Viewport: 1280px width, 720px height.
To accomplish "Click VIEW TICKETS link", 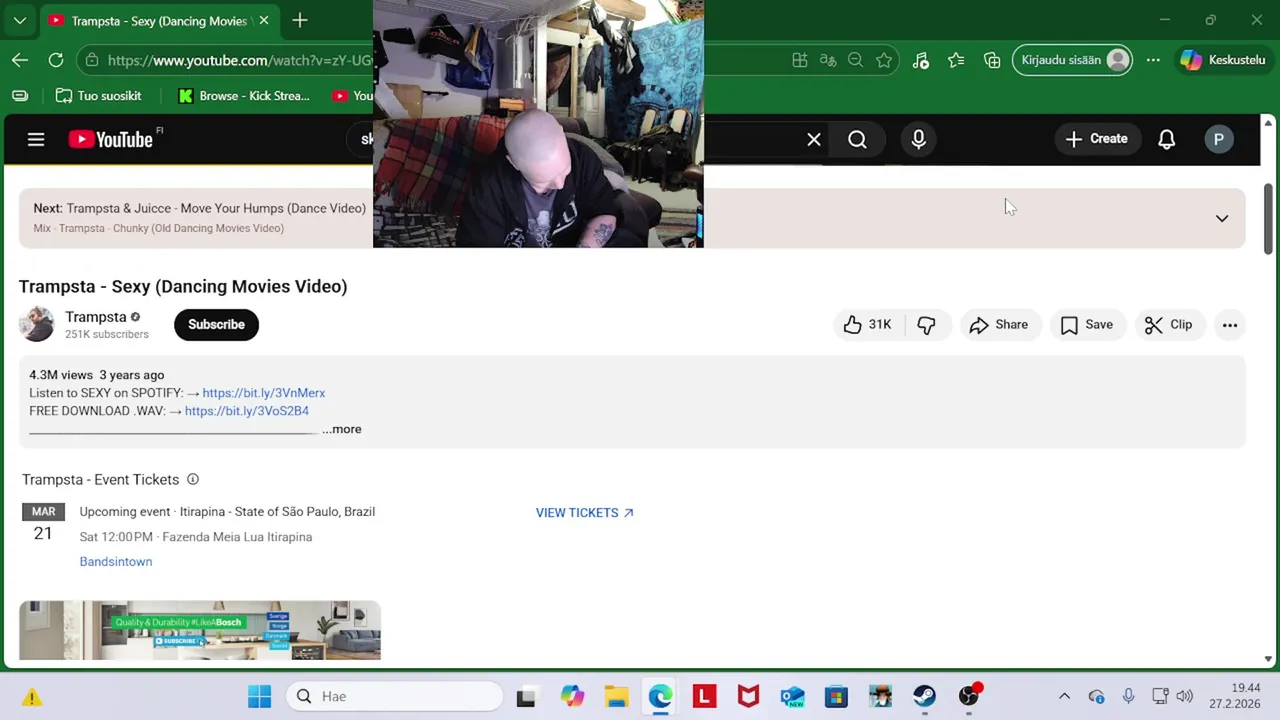I will (584, 512).
